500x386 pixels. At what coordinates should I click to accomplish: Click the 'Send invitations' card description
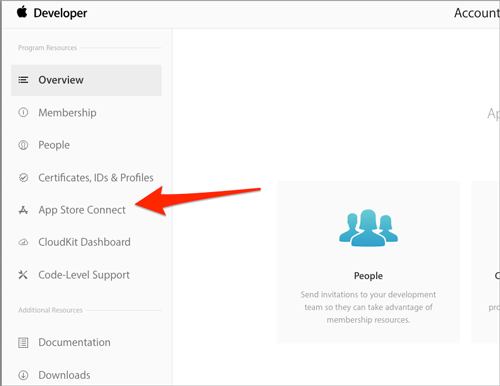pyautogui.click(x=368, y=307)
